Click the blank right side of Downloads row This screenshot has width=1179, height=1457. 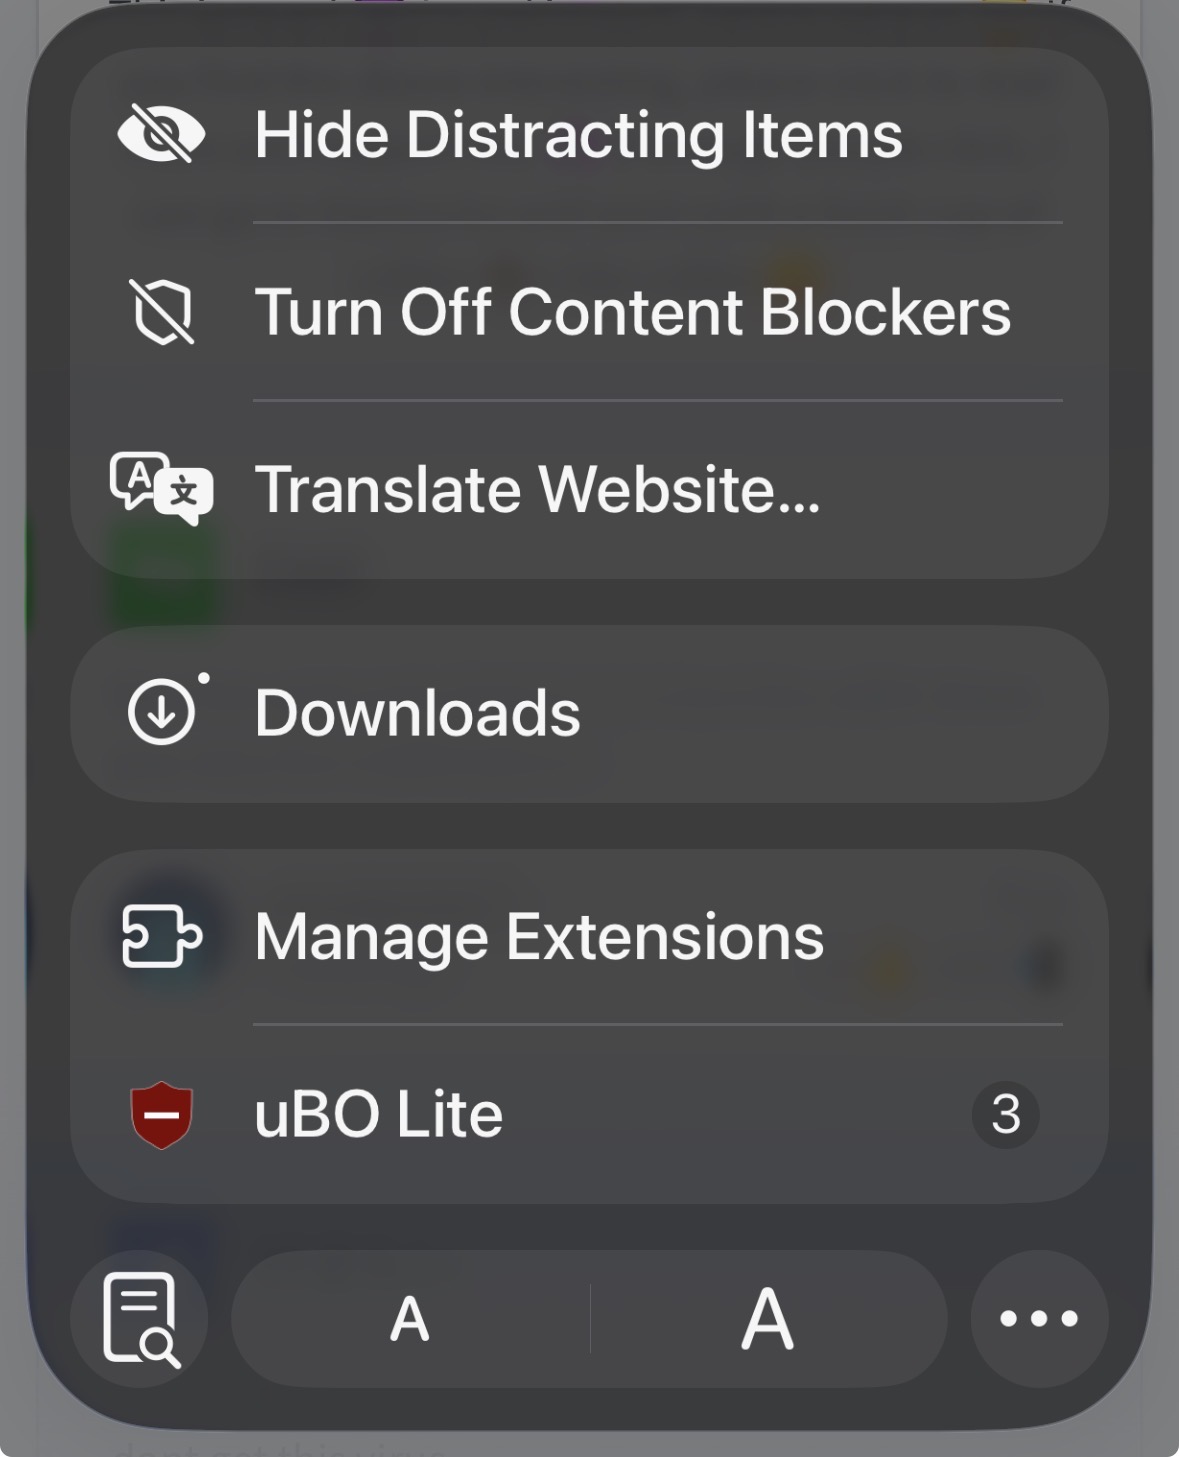coord(900,713)
